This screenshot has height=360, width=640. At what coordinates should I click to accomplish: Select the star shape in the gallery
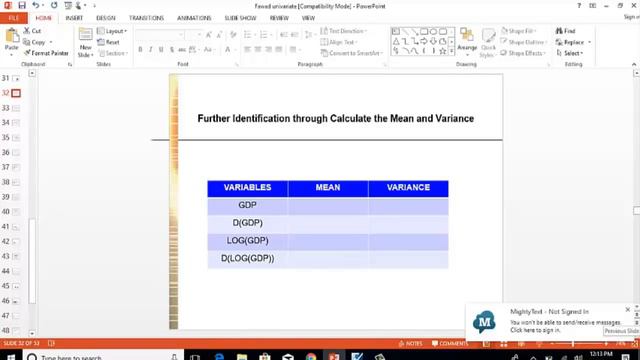[x=442, y=51]
